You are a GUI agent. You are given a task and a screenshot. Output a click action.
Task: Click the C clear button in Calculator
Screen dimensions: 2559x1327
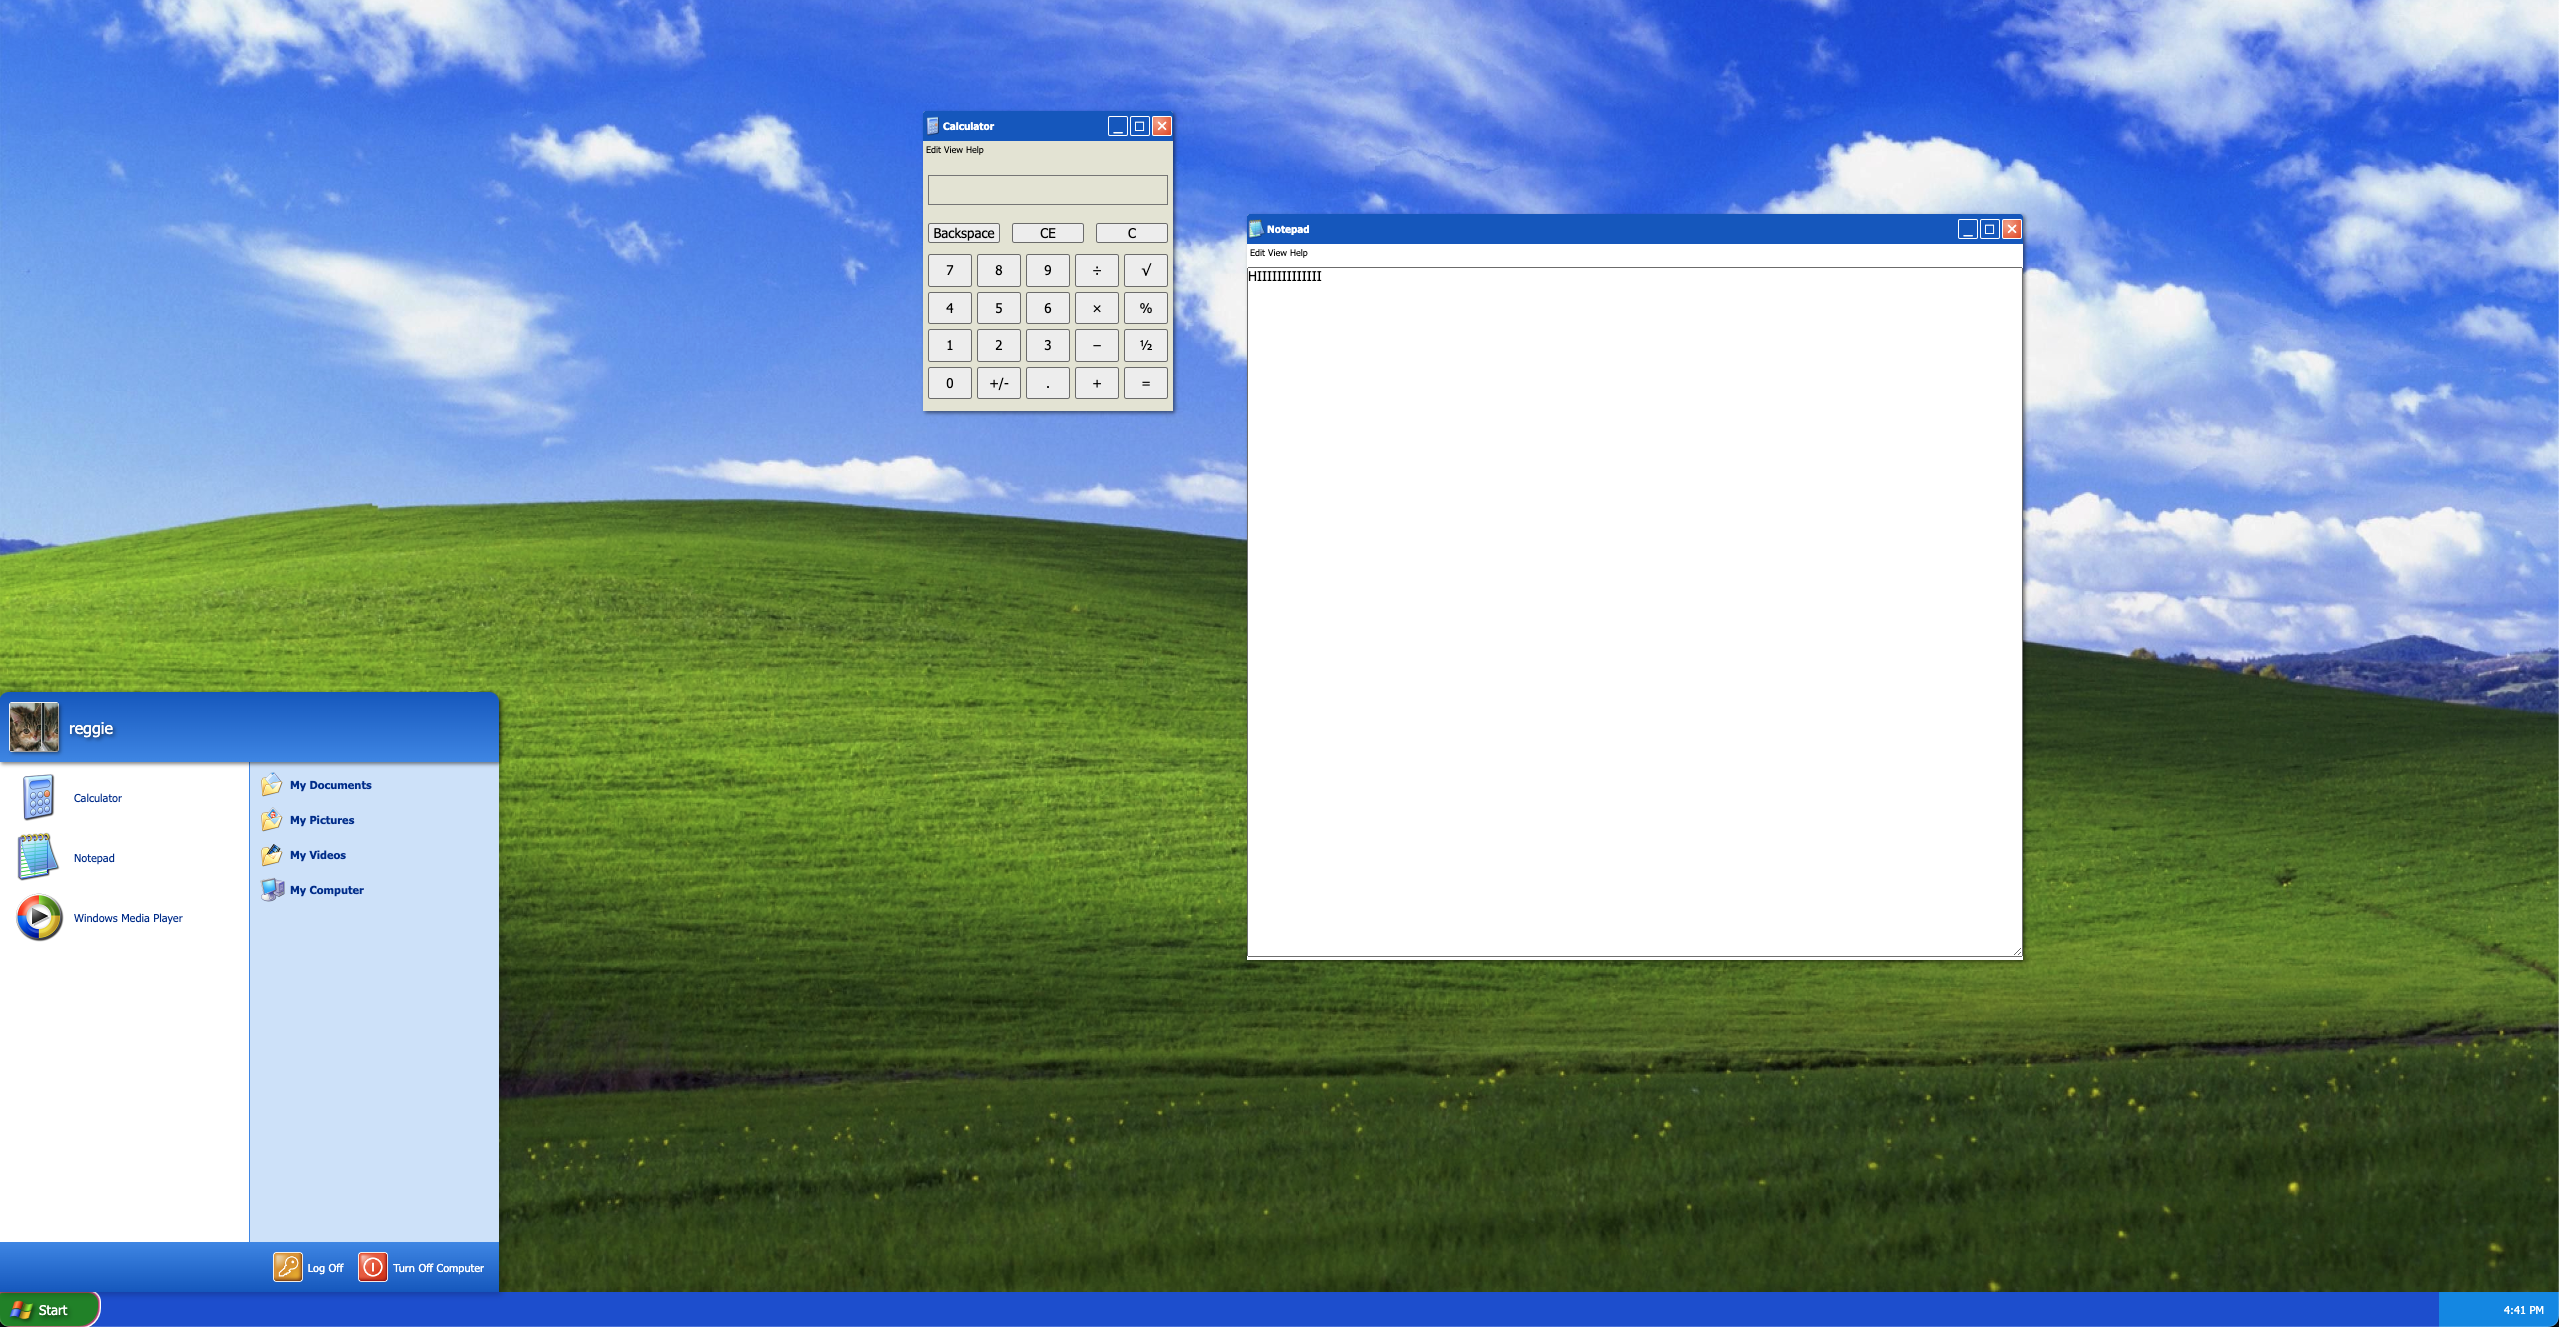[1132, 233]
